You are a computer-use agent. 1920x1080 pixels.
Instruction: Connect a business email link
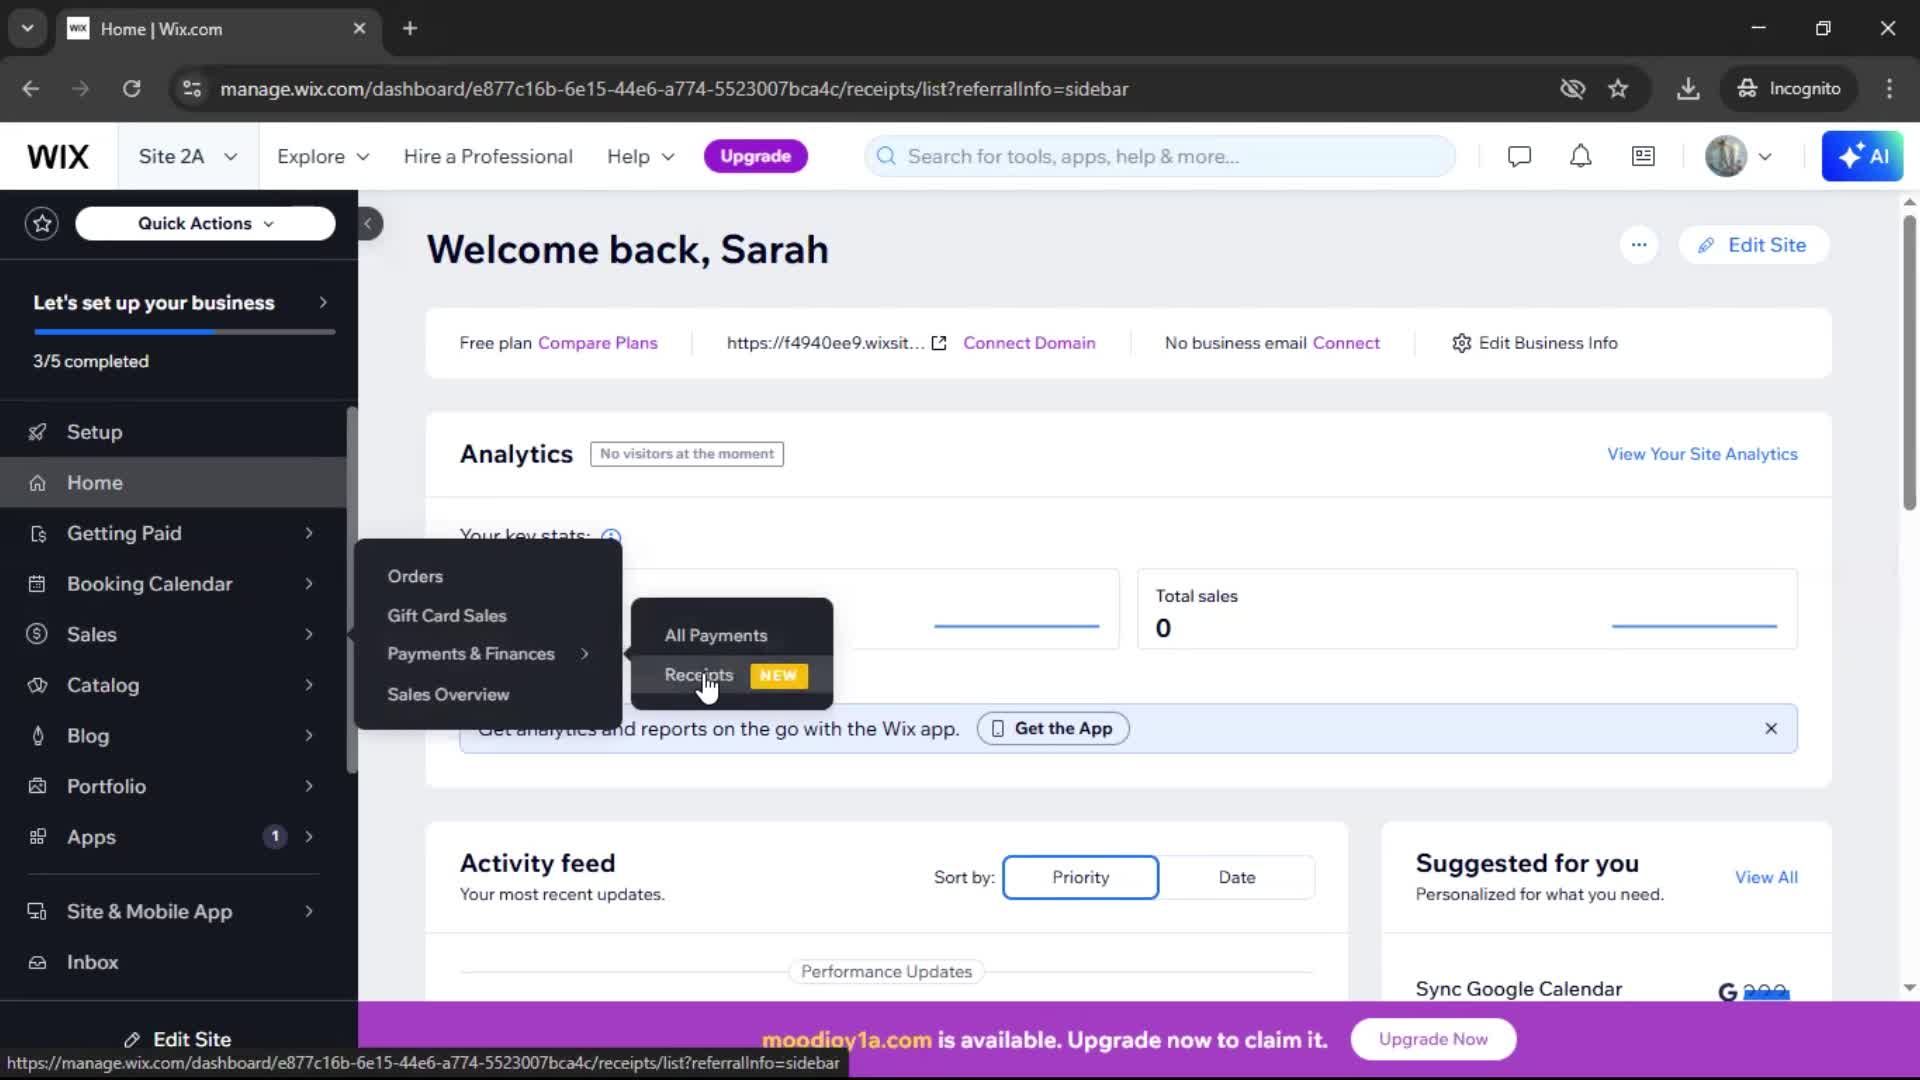click(1346, 343)
